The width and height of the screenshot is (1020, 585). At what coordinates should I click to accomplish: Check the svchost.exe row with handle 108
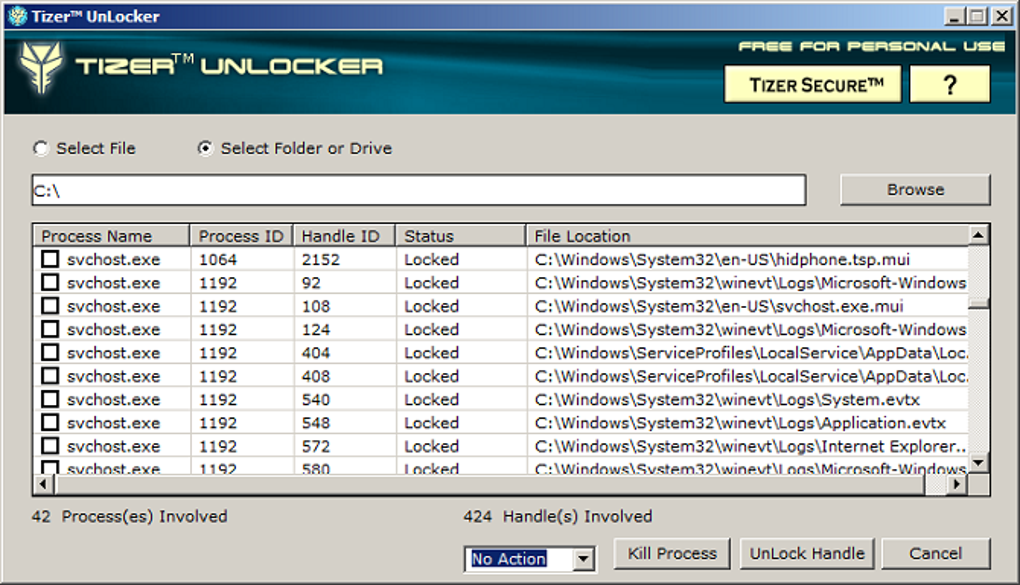point(50,306)
